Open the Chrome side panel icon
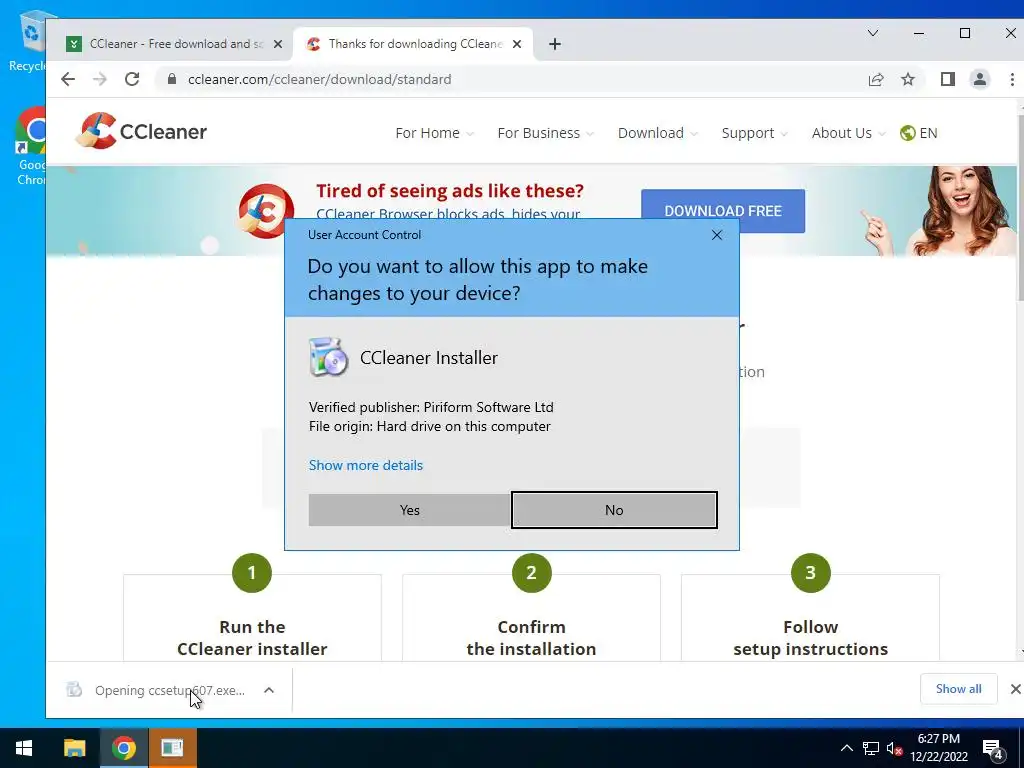 pyautogui.click(x=948, y=79)
